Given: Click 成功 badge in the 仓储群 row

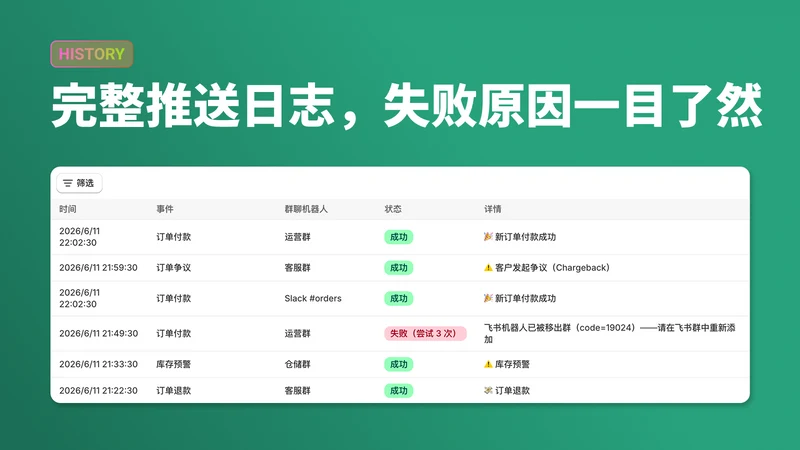Looking at the screenshot, I should [398, 364].
